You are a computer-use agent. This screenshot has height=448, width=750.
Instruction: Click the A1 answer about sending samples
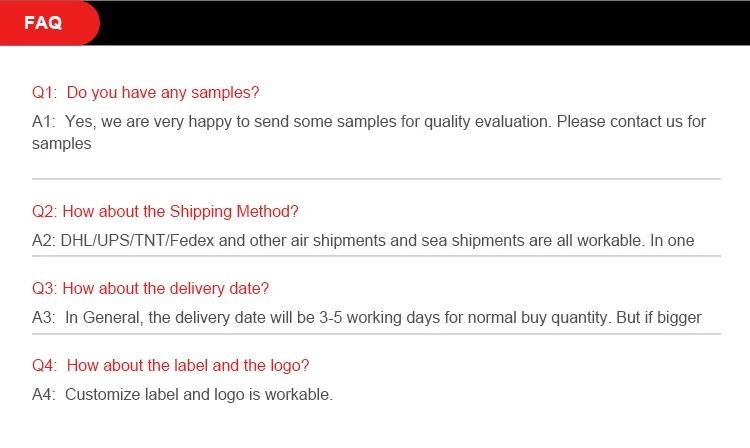pos(369,132)
